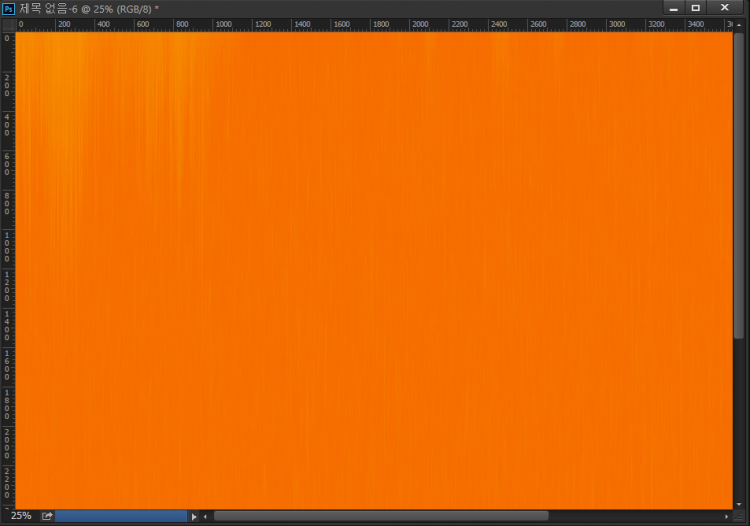Click the document title text in title bar
This screenshot has height=526, width=750.
tap(89, 9)
